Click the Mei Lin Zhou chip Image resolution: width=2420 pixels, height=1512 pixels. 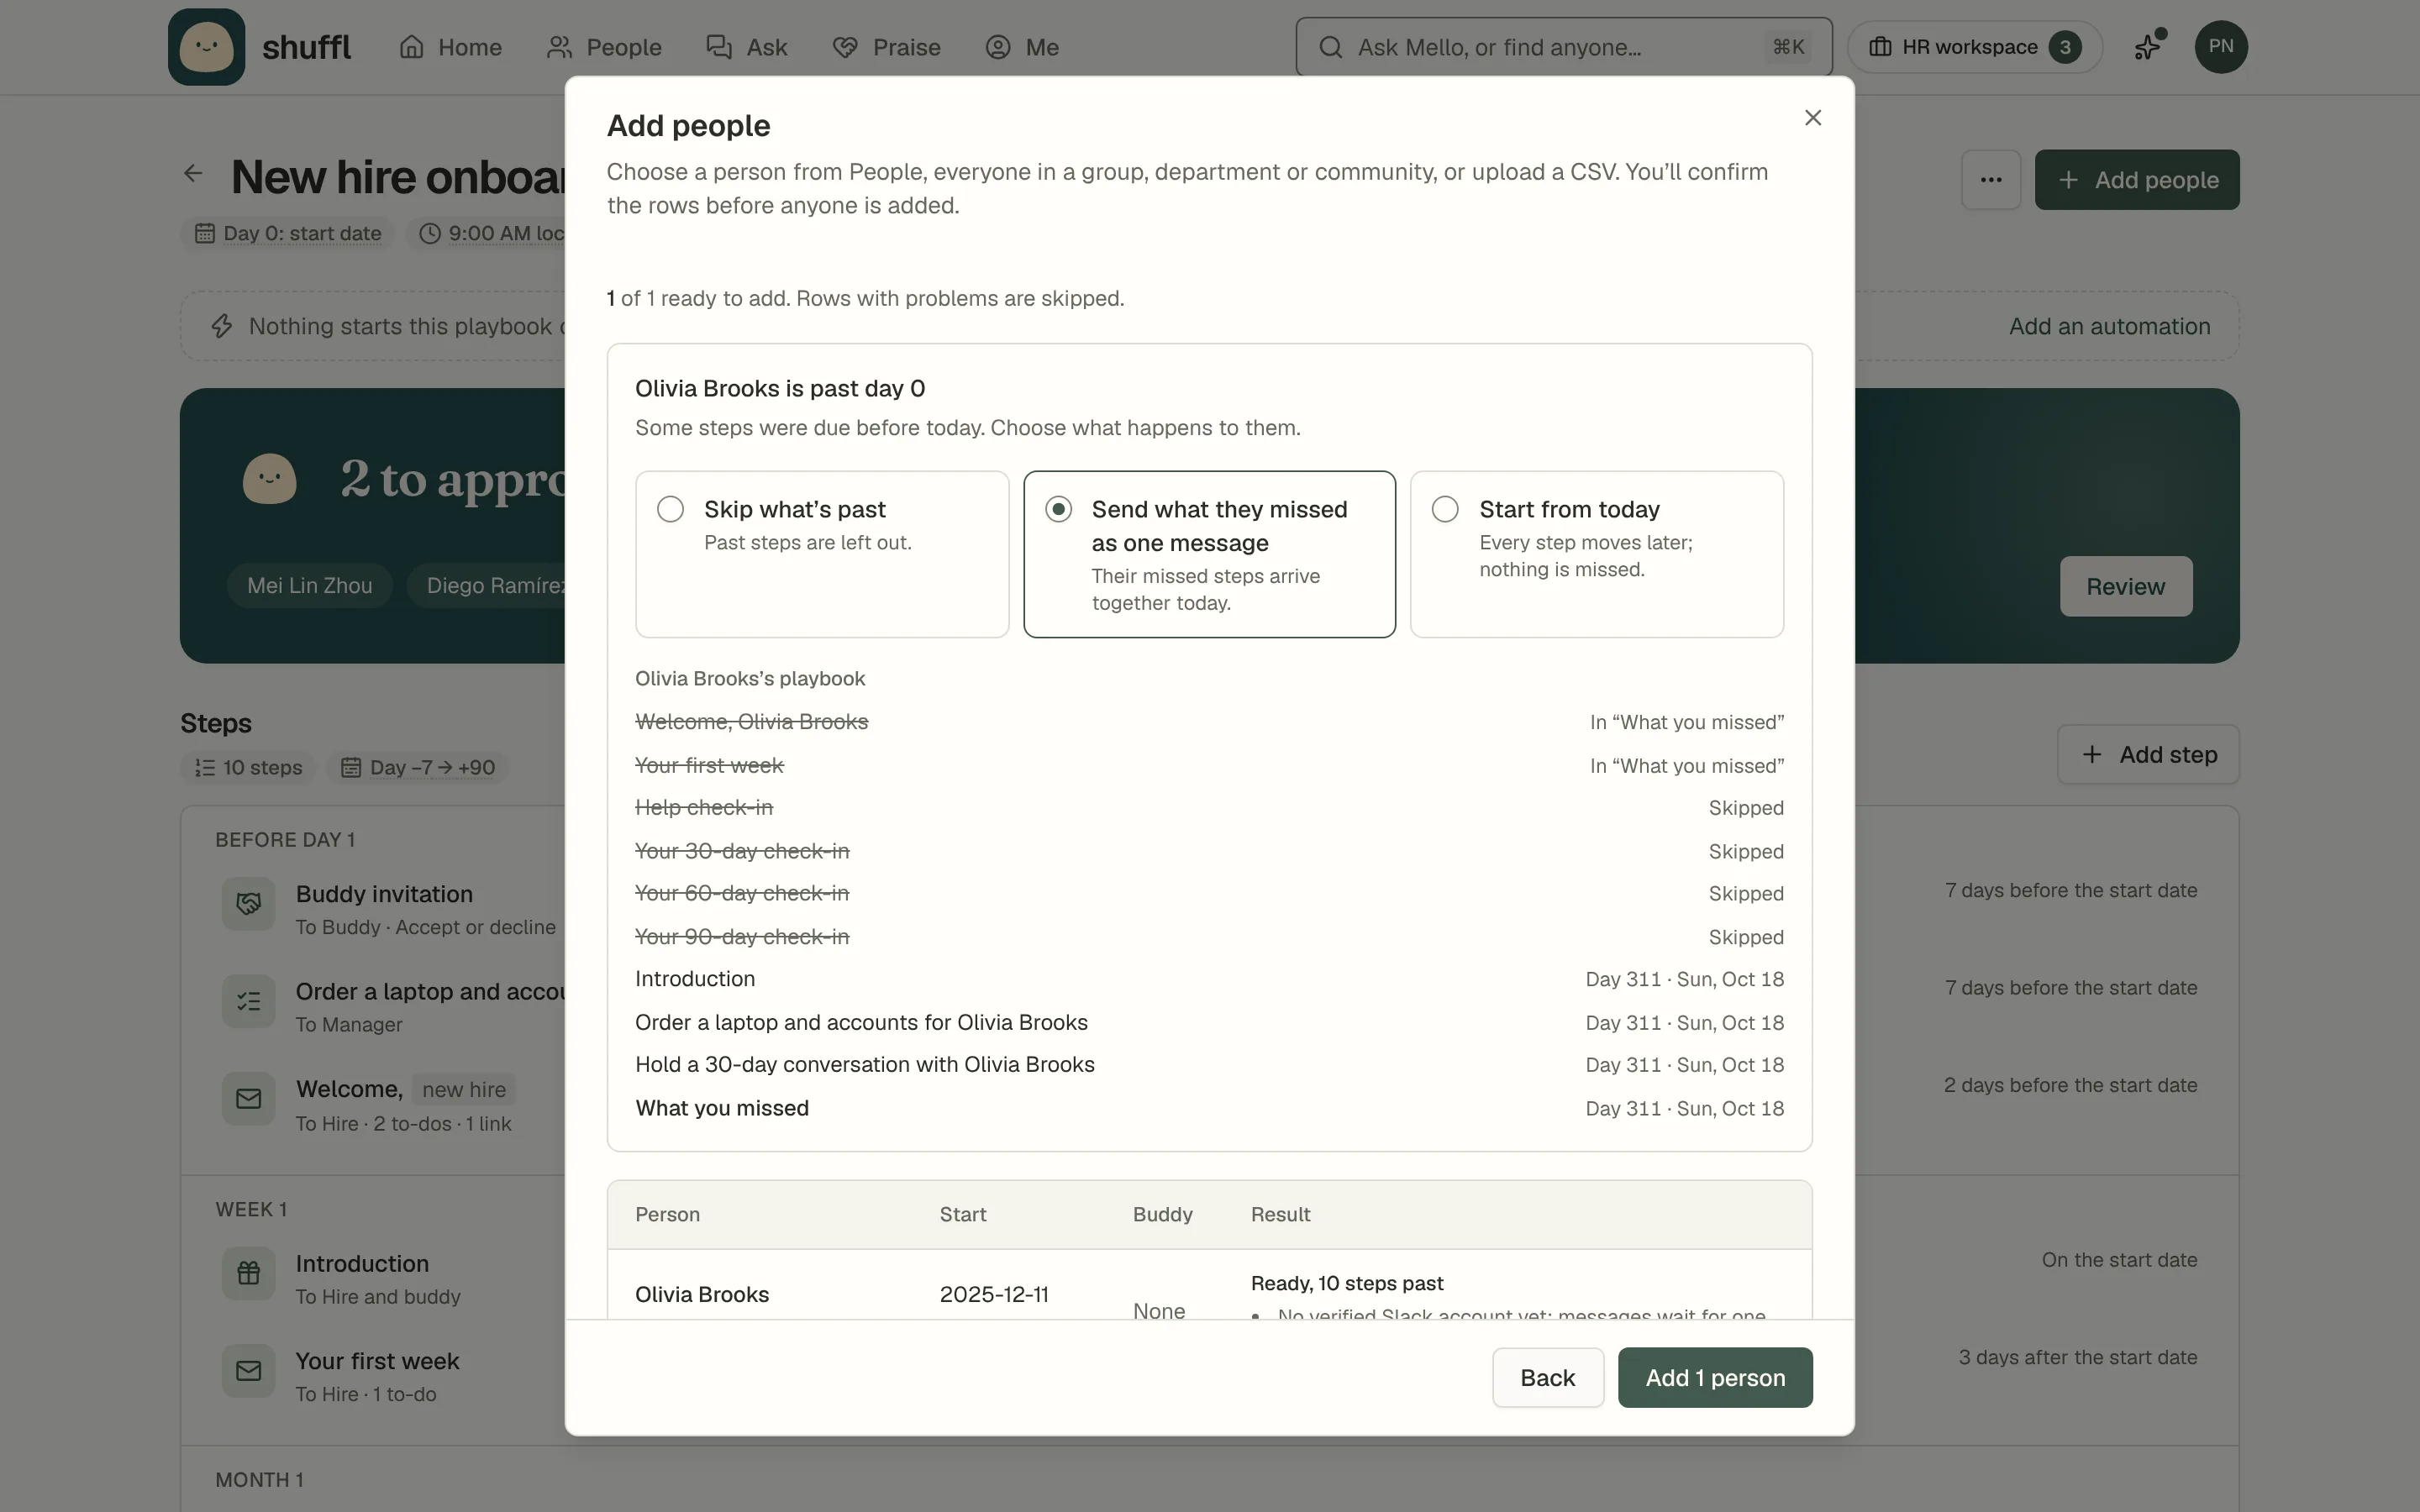coord(310,586)
